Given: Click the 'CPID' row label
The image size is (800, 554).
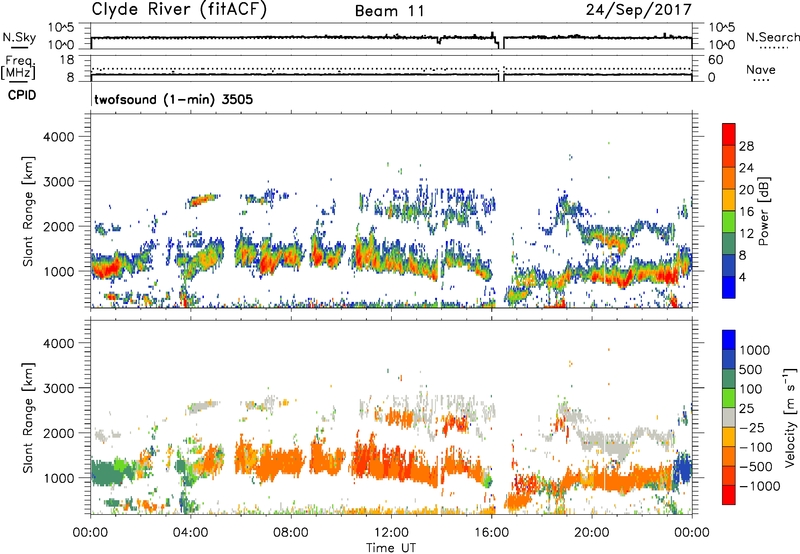Looking at the screenshot, I should click(22, 95).
